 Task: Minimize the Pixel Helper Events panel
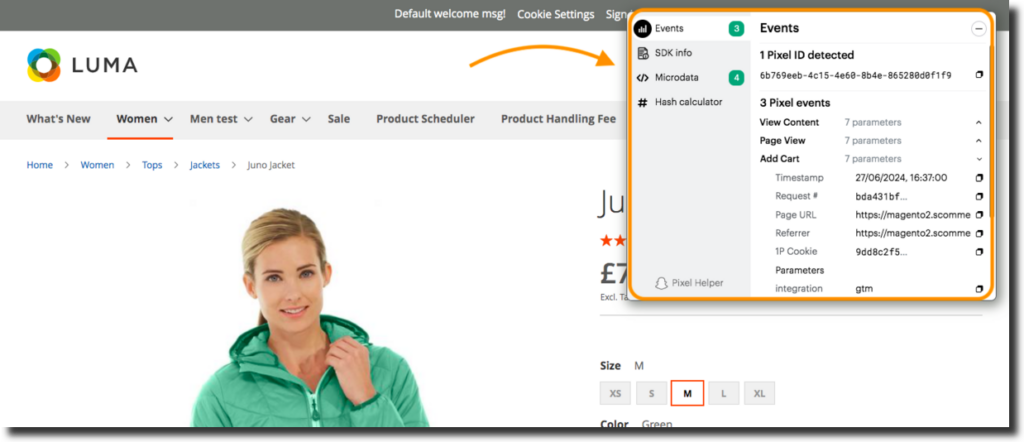point(978,29)
